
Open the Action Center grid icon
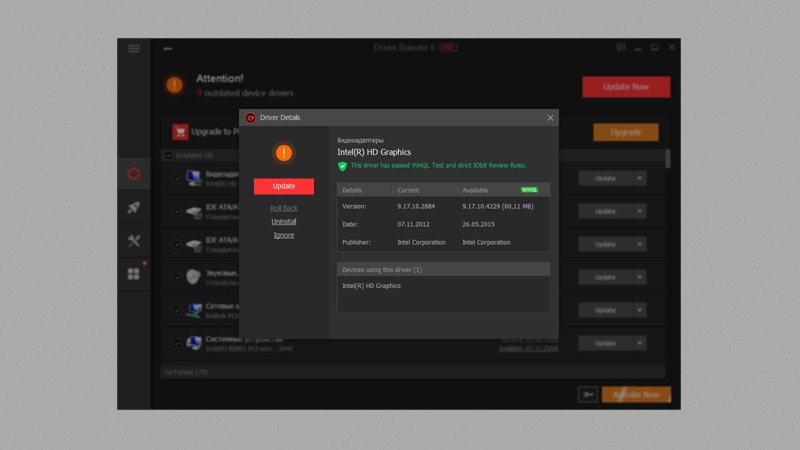click(134, 274)
